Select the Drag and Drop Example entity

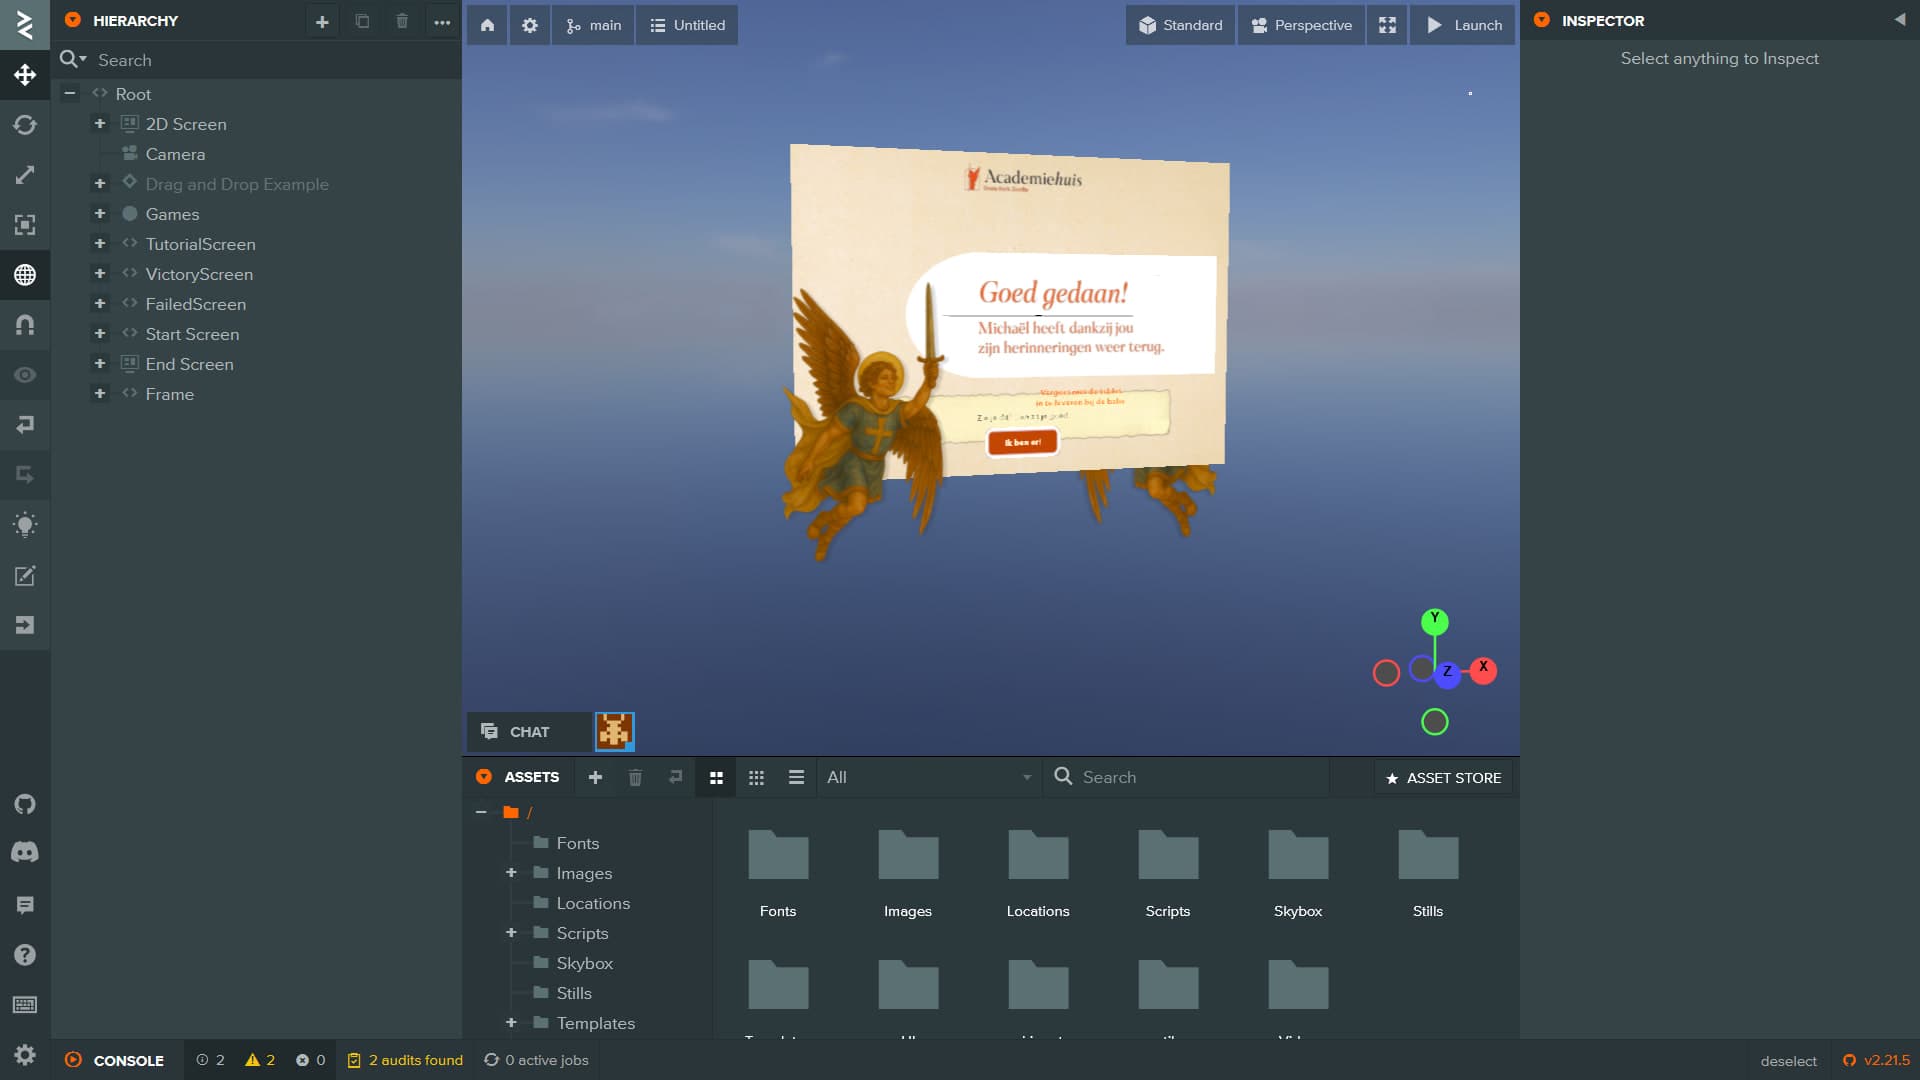tap(237, 184)
